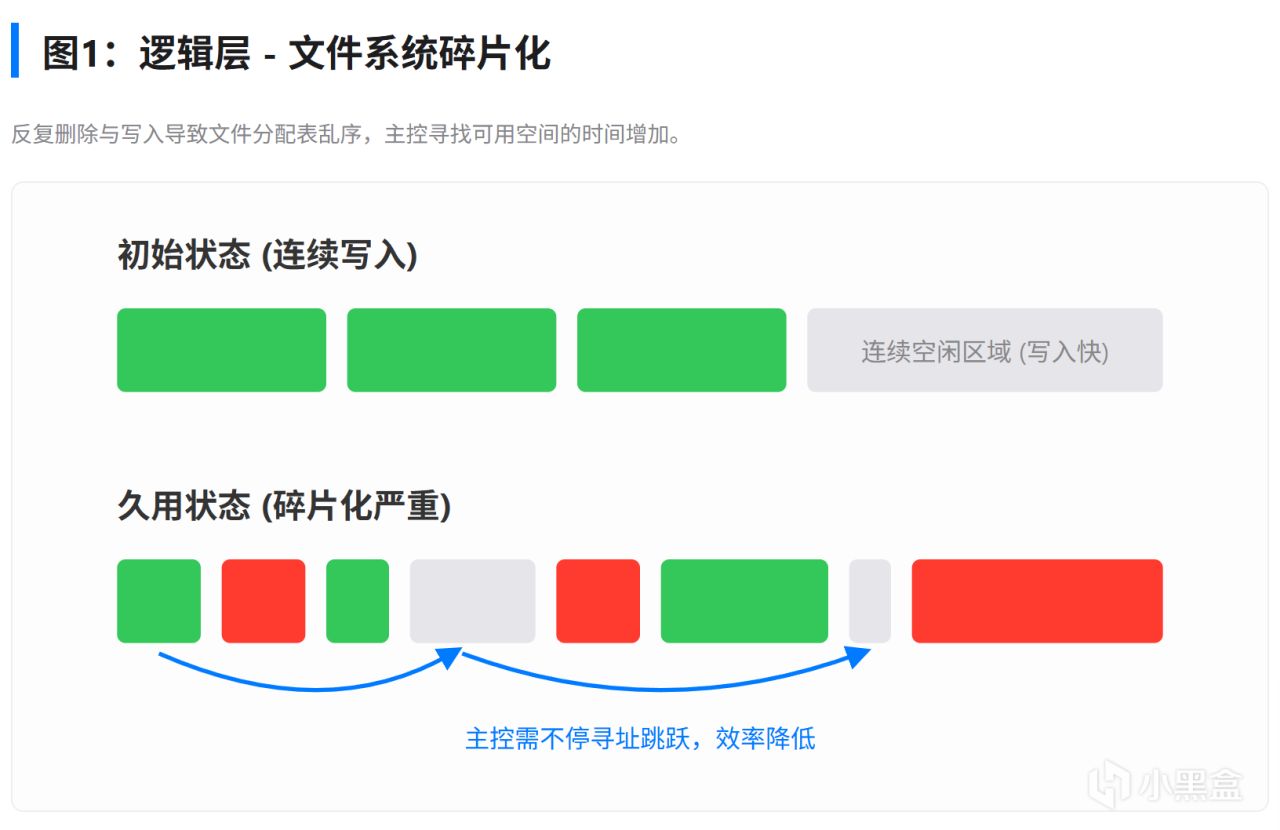Select the middle green block under 初始状态

coord(451,350)
